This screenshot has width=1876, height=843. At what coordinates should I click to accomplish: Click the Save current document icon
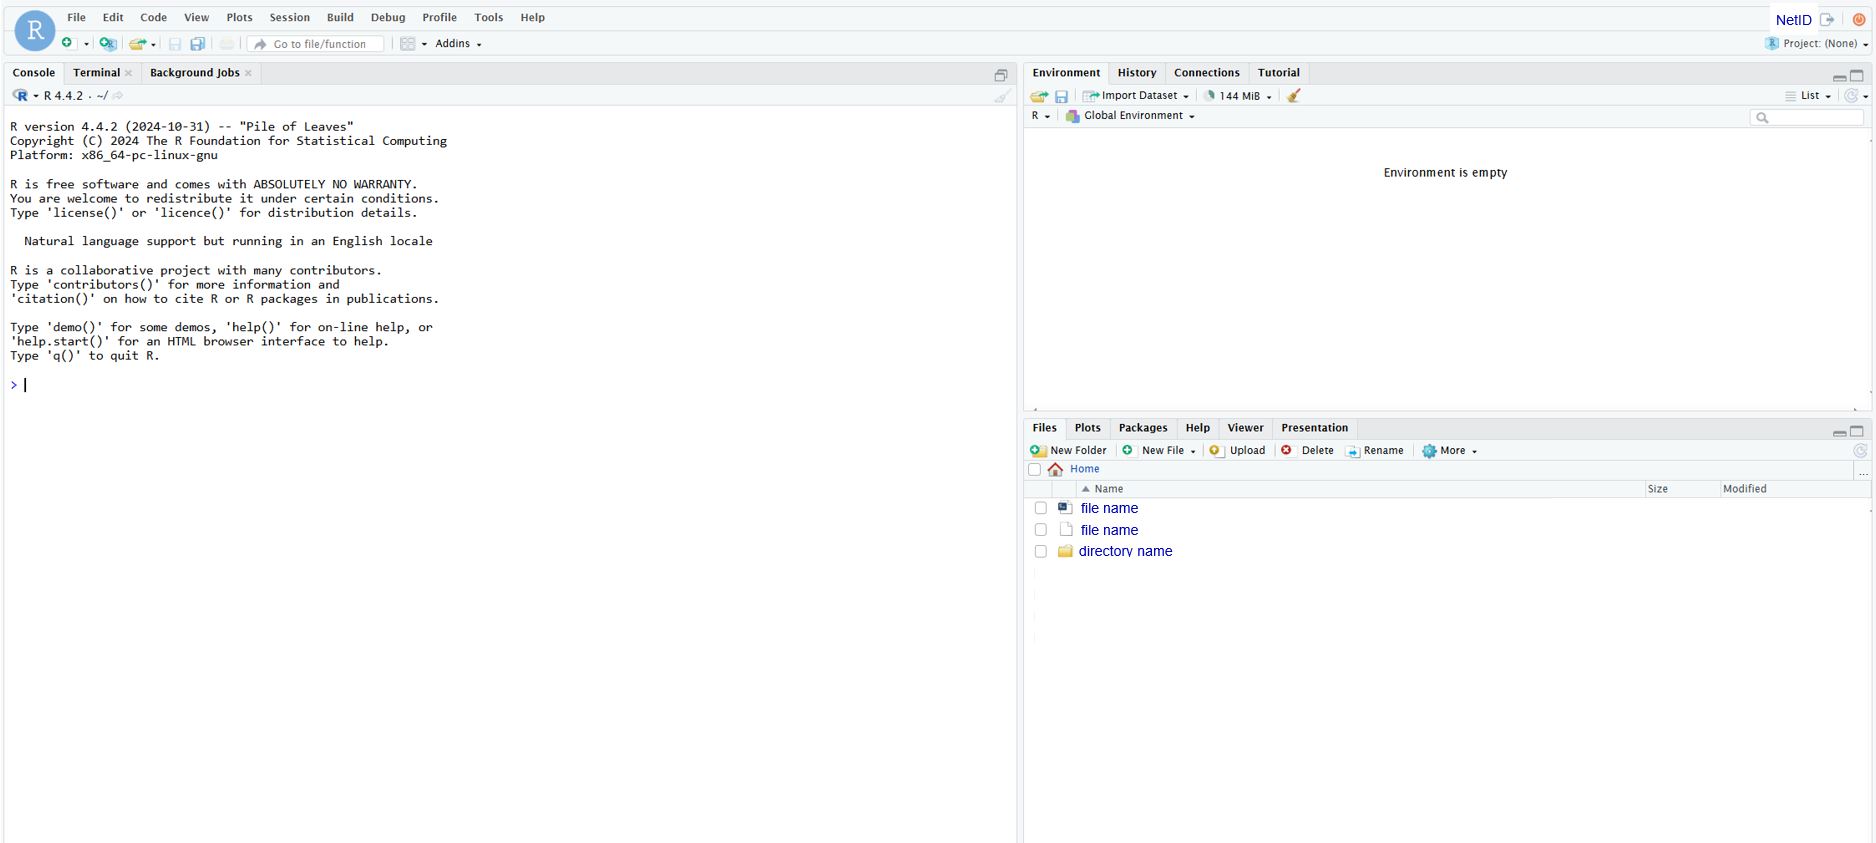[175, 44]
